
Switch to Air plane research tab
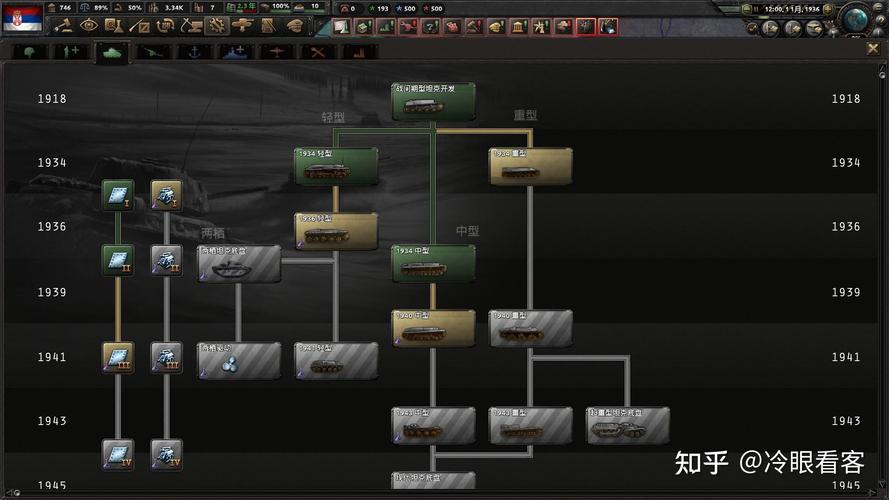tap(277, 52)
